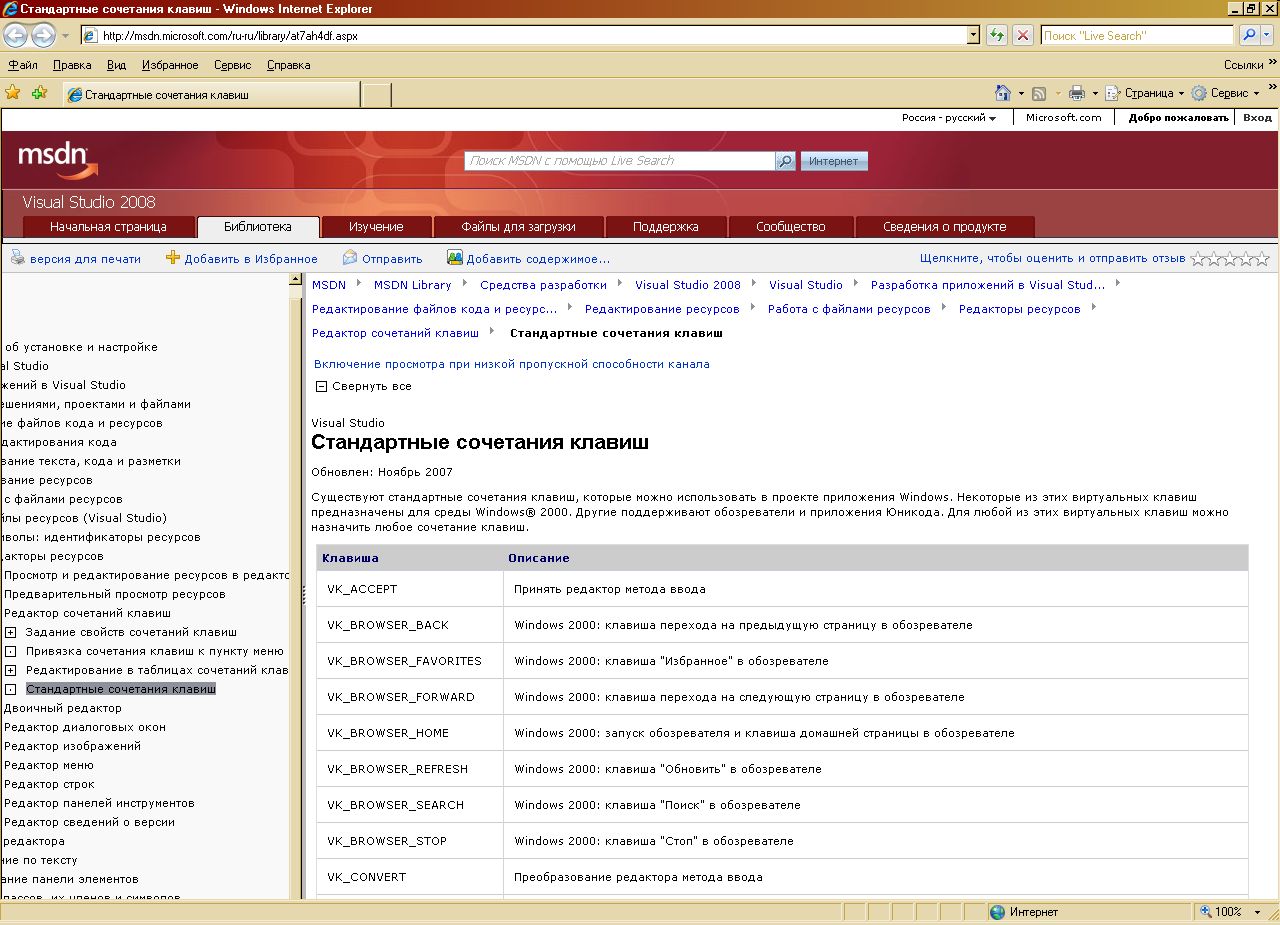The image size is (1280, 925).
Task: Switch to Файлы для загрузки tab
Action: point(518,227)
